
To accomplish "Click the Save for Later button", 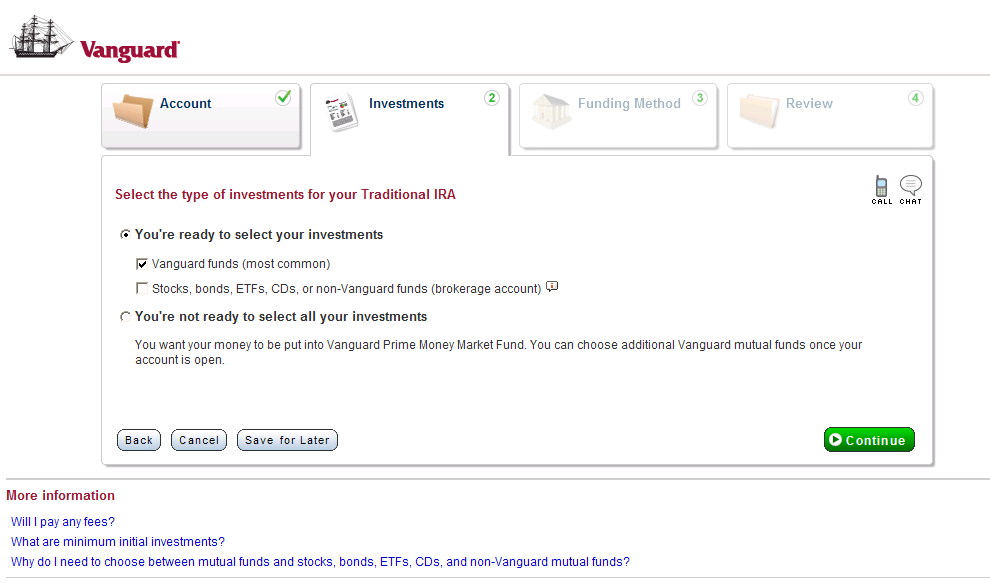I will [x=287, y=440].
